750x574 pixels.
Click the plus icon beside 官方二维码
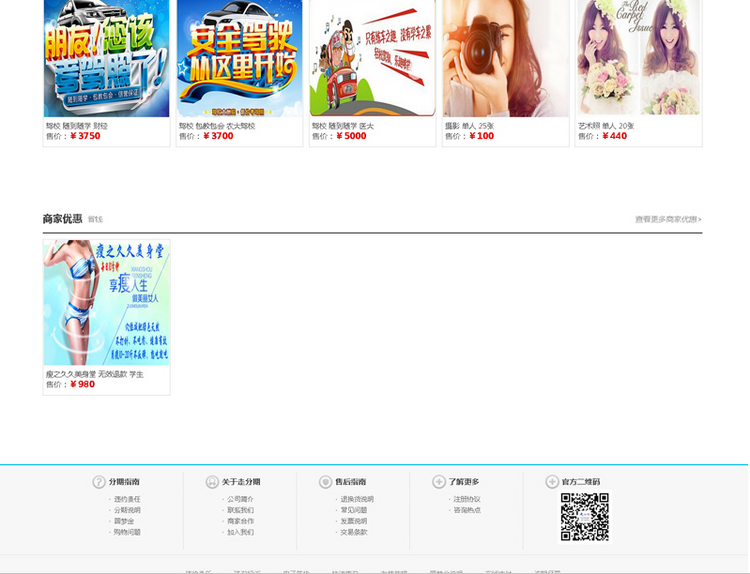pos(552,482)
